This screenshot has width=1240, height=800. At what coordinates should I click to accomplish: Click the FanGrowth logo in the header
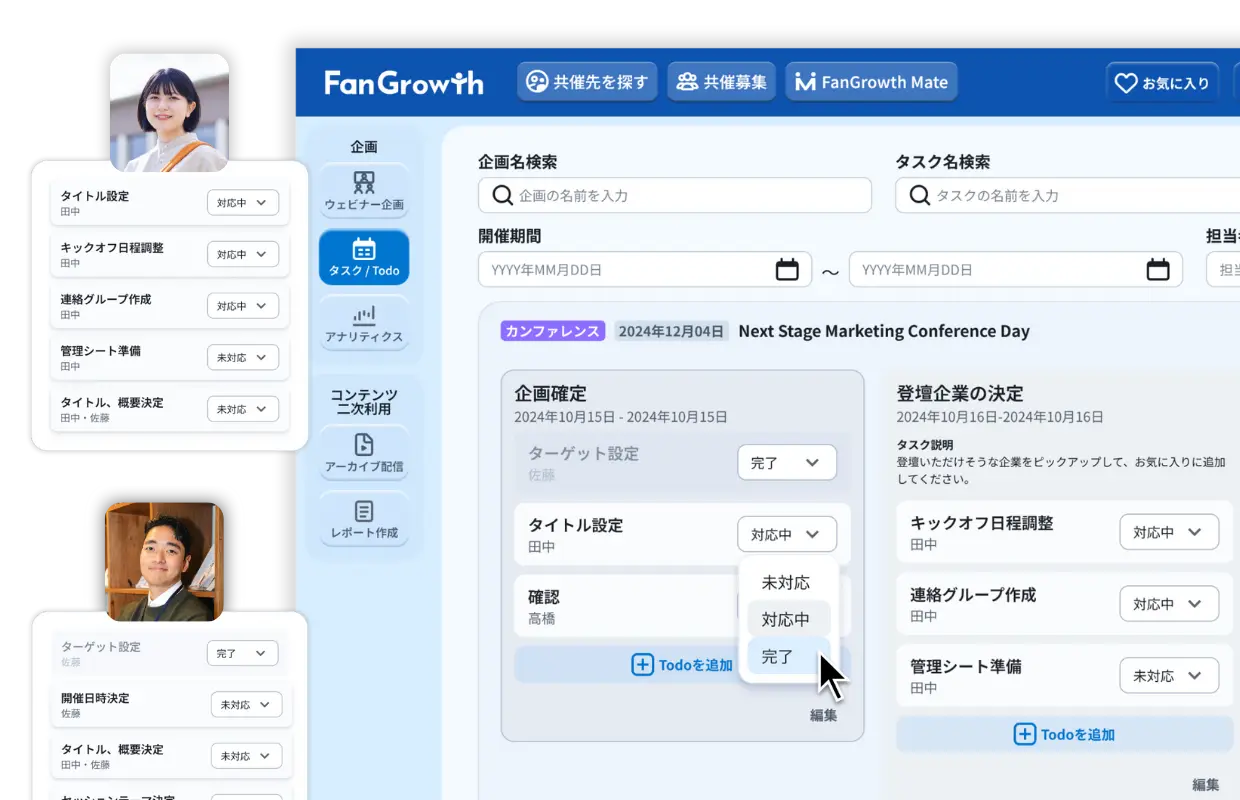click(404, 82)
